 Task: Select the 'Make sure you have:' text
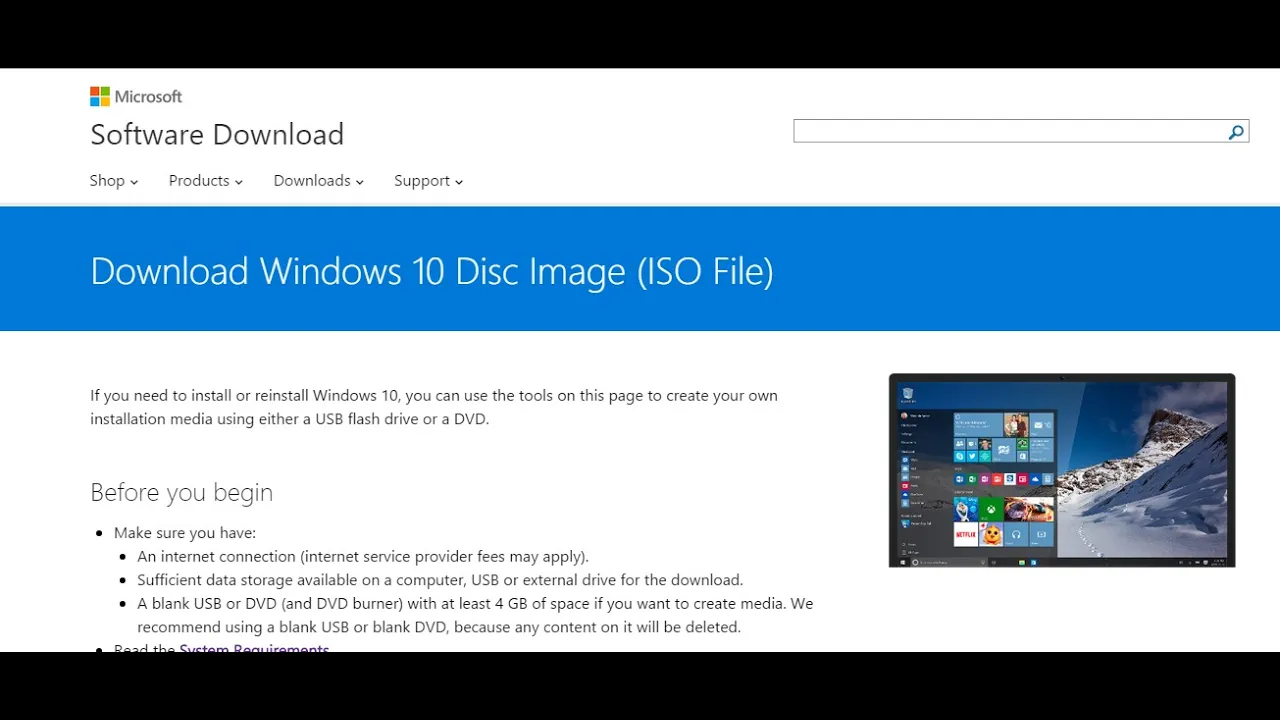click(x=185, y=533)
